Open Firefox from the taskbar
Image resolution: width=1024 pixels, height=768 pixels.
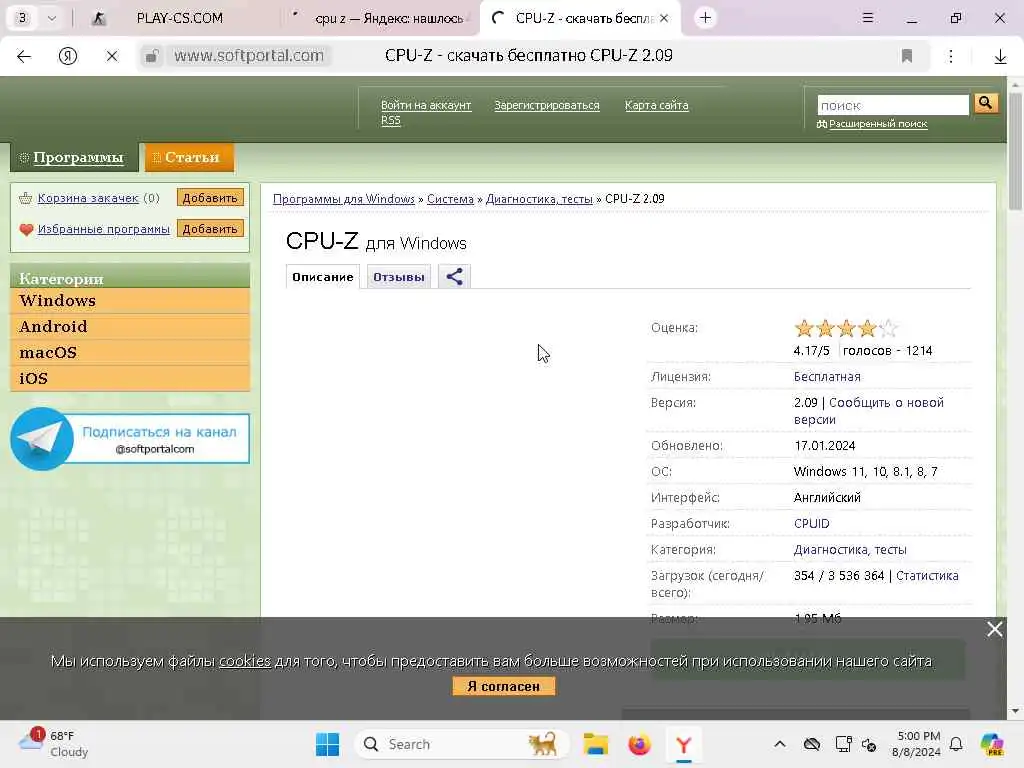coord(639,744)
